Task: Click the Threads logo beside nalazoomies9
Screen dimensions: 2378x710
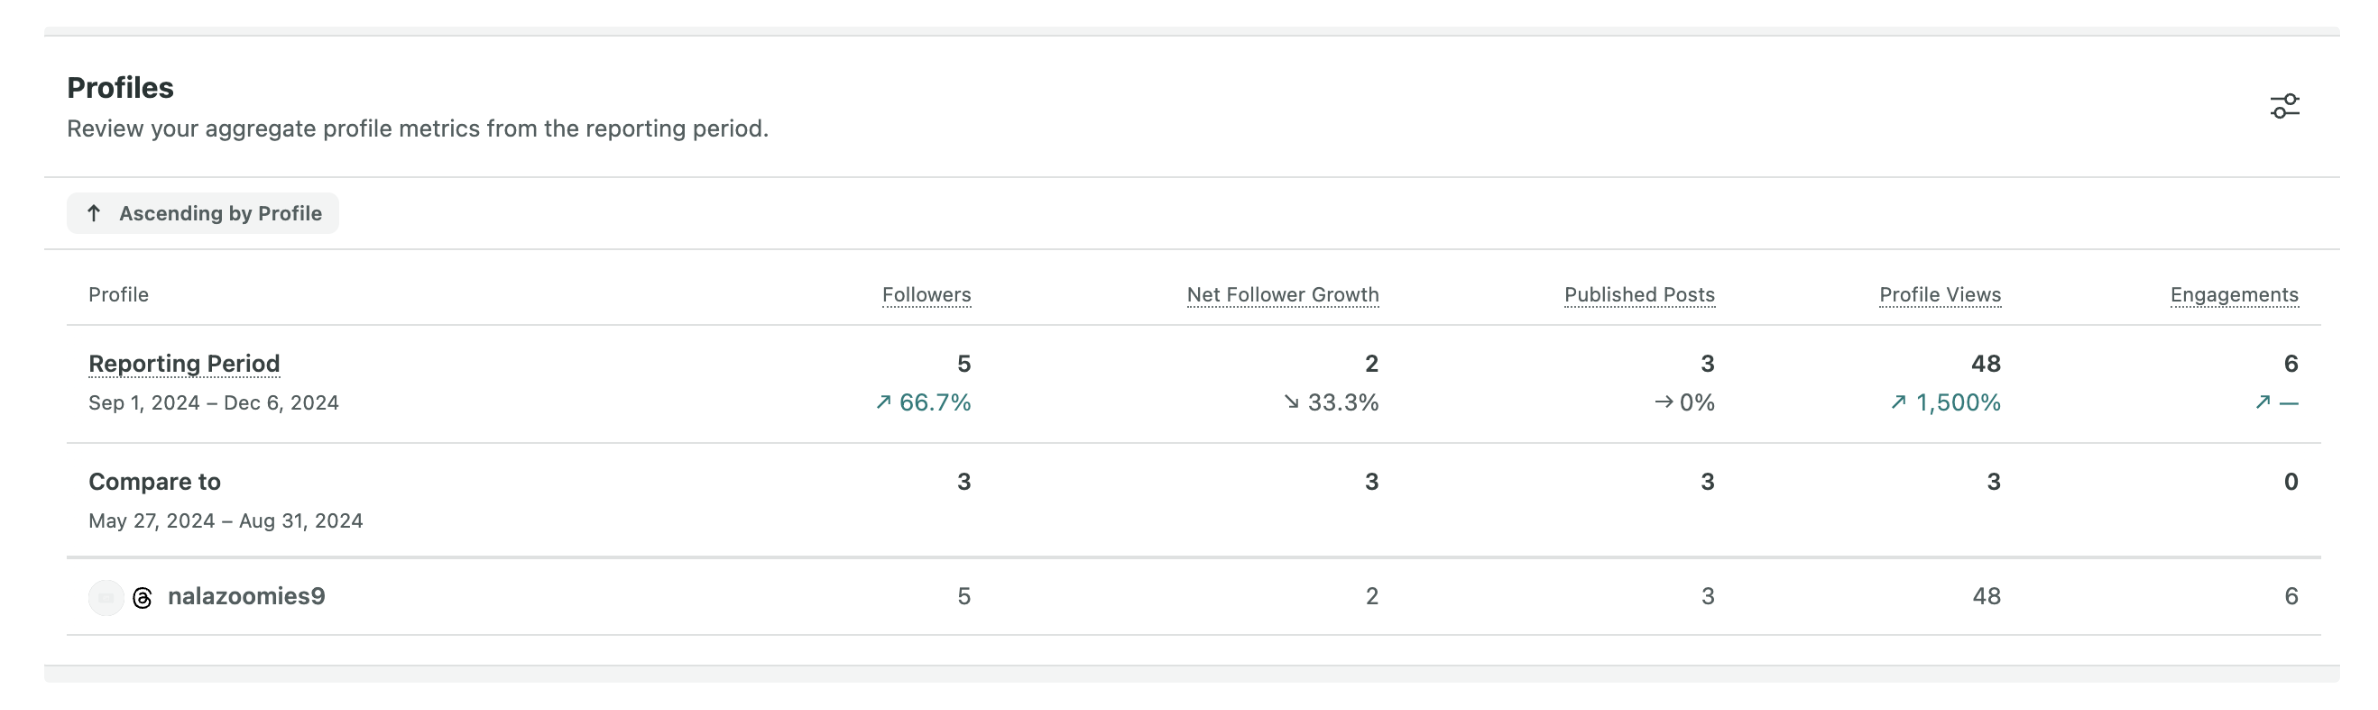Action: point(143,598)
